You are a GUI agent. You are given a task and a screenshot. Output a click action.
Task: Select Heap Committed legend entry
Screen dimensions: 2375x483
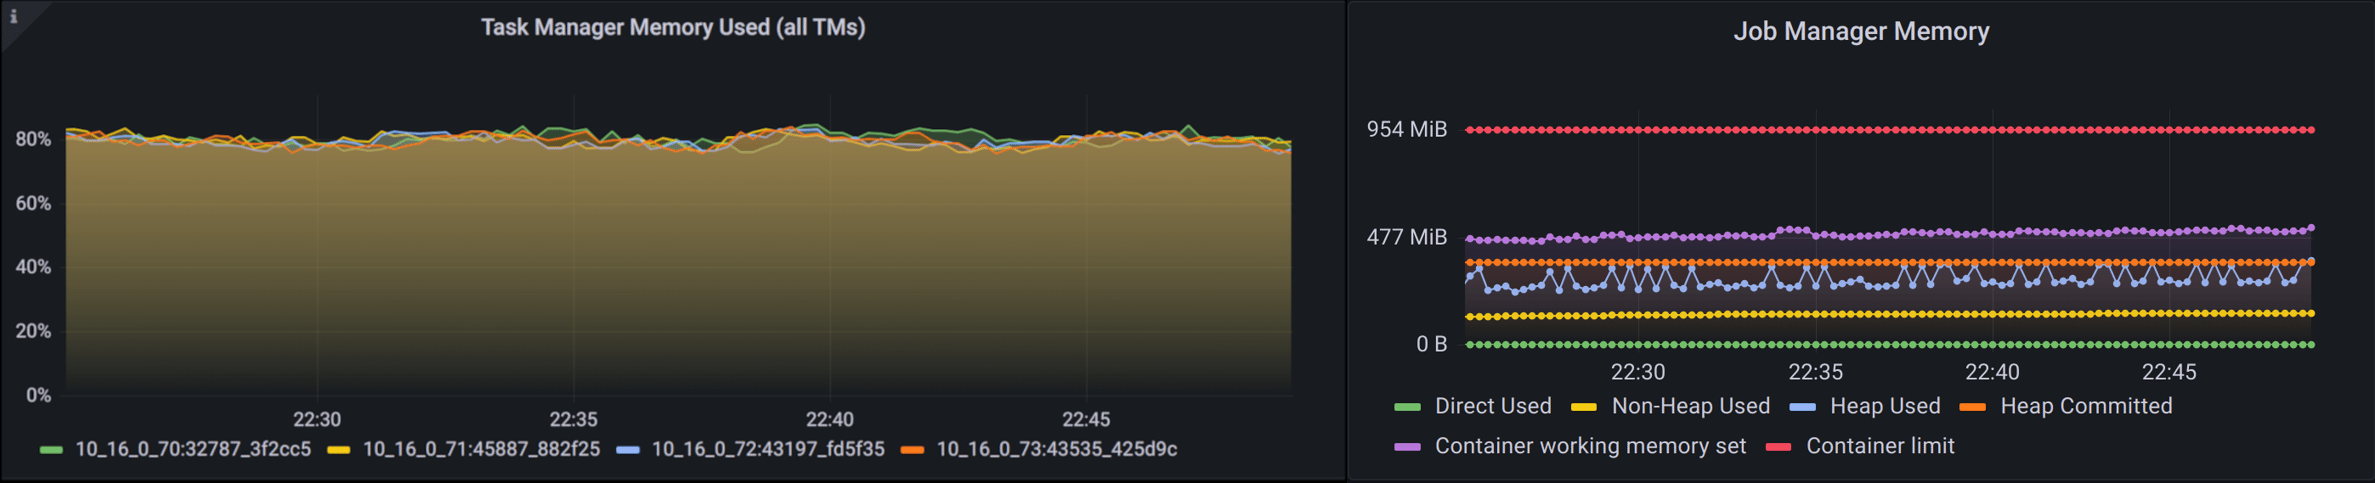click(x=2085, y=407)
